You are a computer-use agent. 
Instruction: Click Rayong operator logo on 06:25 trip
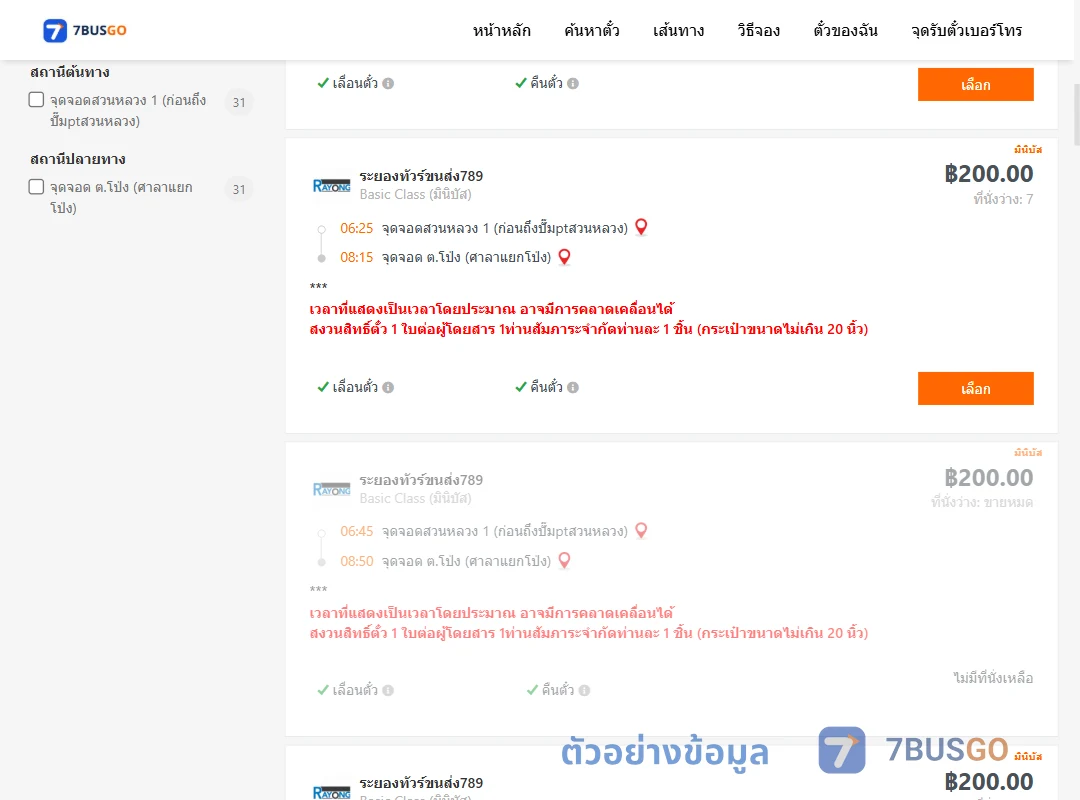332,185
